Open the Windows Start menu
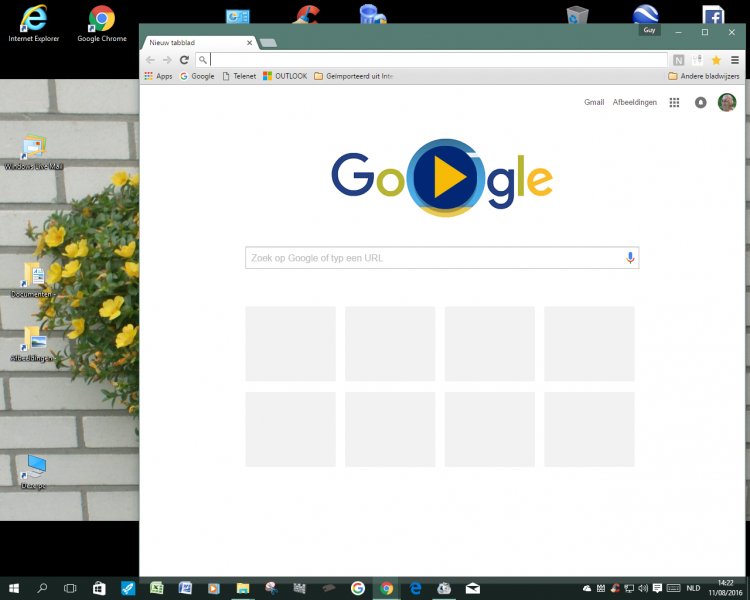The height and width of the screenshot is (600, 750). point(14,589)
